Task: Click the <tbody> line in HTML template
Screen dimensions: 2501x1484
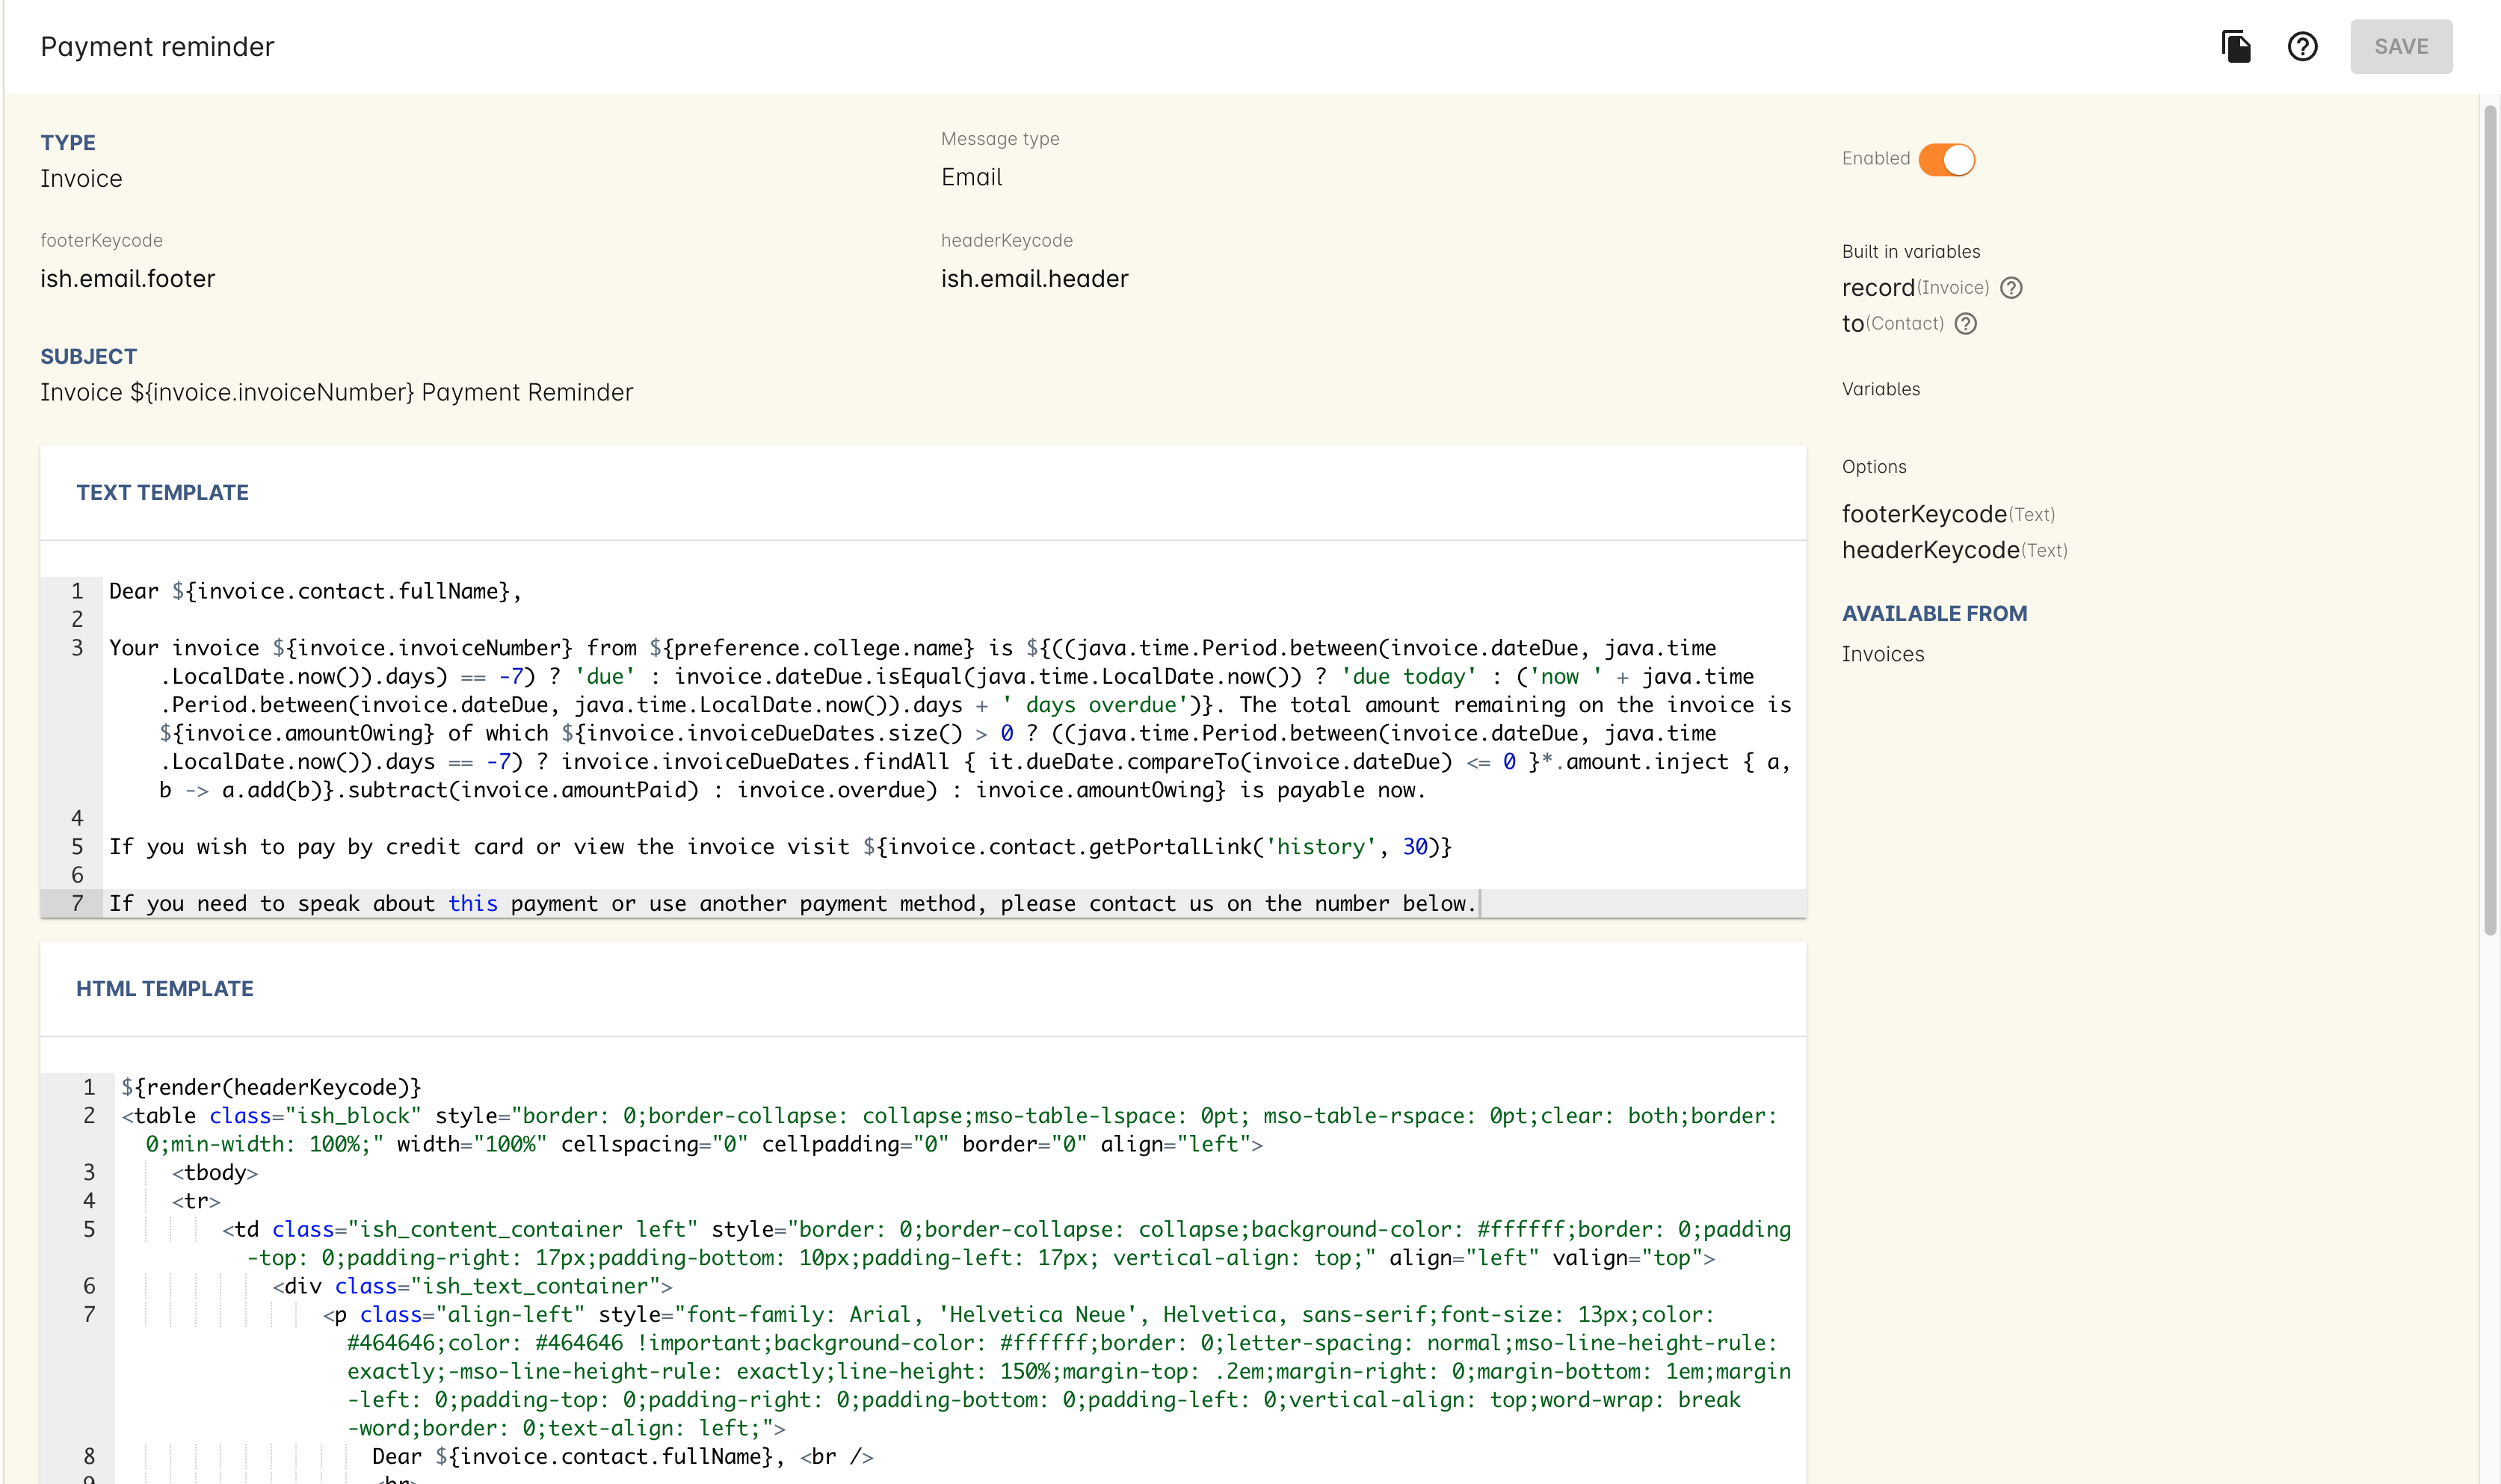Action: pyautogui.click(x=215, y=1172)
